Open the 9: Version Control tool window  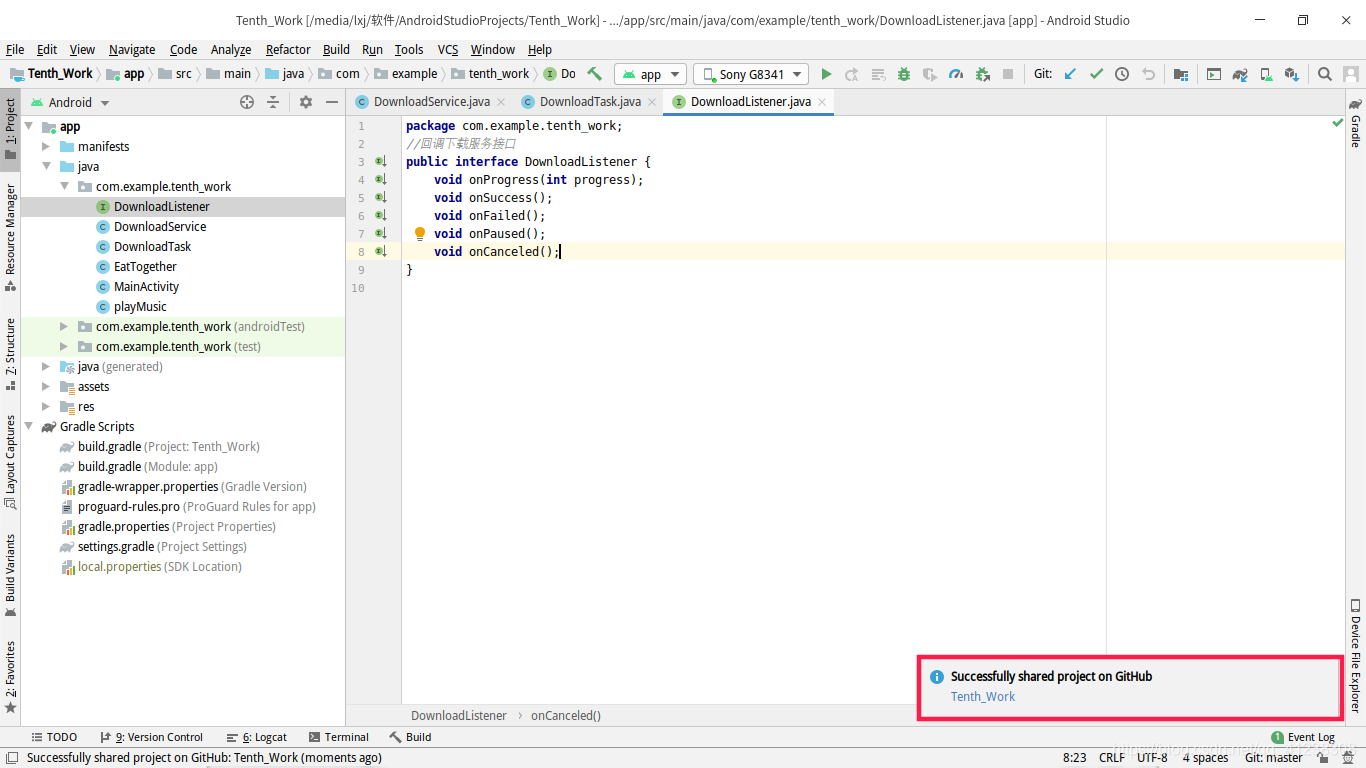pyautogui.click(x=151, y=737)
